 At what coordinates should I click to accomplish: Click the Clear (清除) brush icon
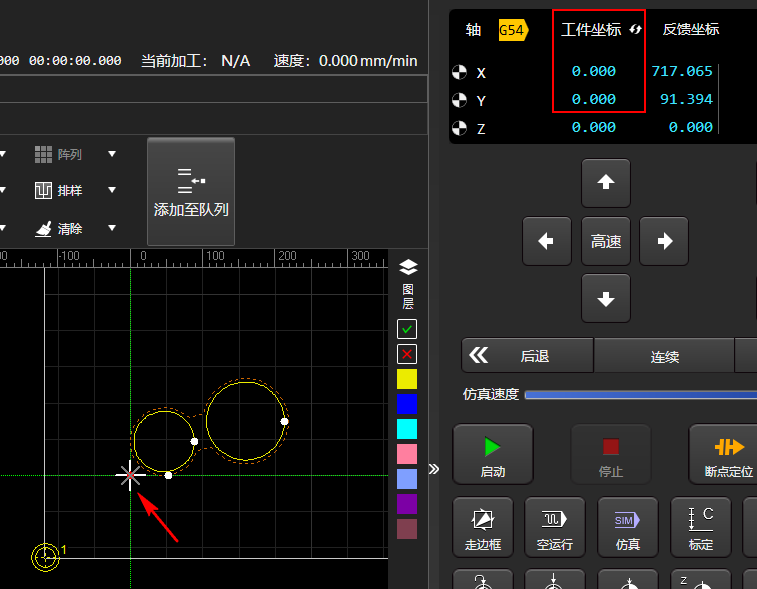(x=43, y=228)
